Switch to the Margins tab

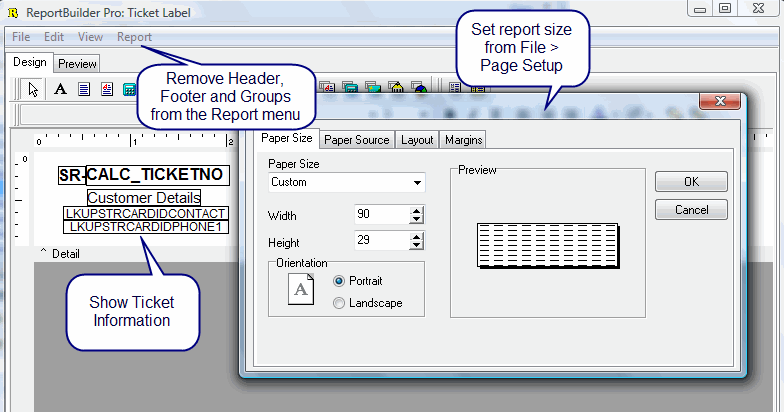pos(463,140)
